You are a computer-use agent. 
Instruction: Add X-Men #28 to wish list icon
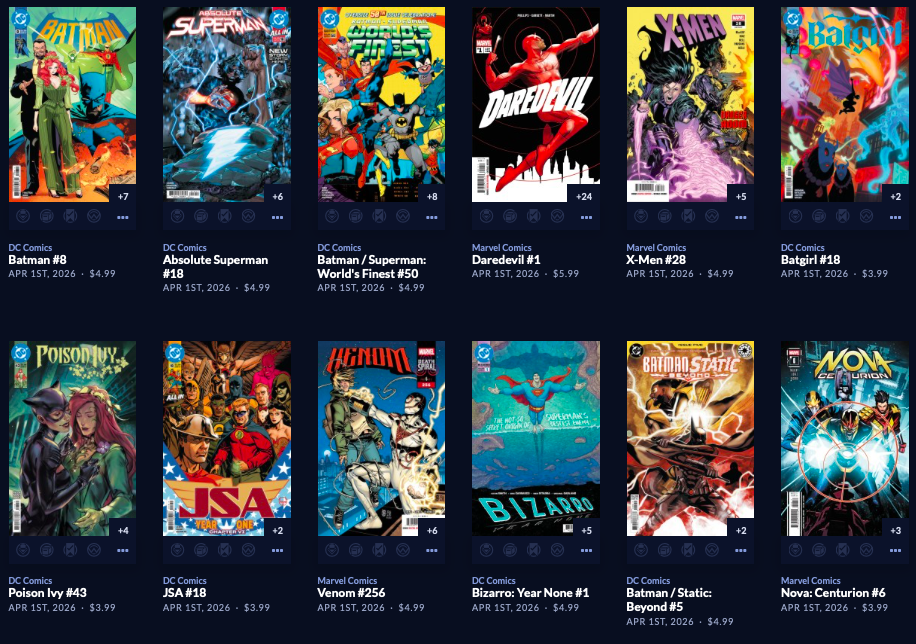coord(712,217)
